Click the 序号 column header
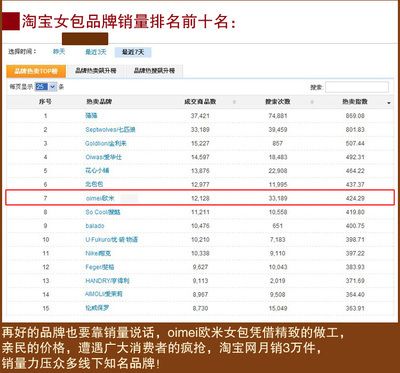The width and height of the screenshot is (400, 373). click(x=45, y=102)
